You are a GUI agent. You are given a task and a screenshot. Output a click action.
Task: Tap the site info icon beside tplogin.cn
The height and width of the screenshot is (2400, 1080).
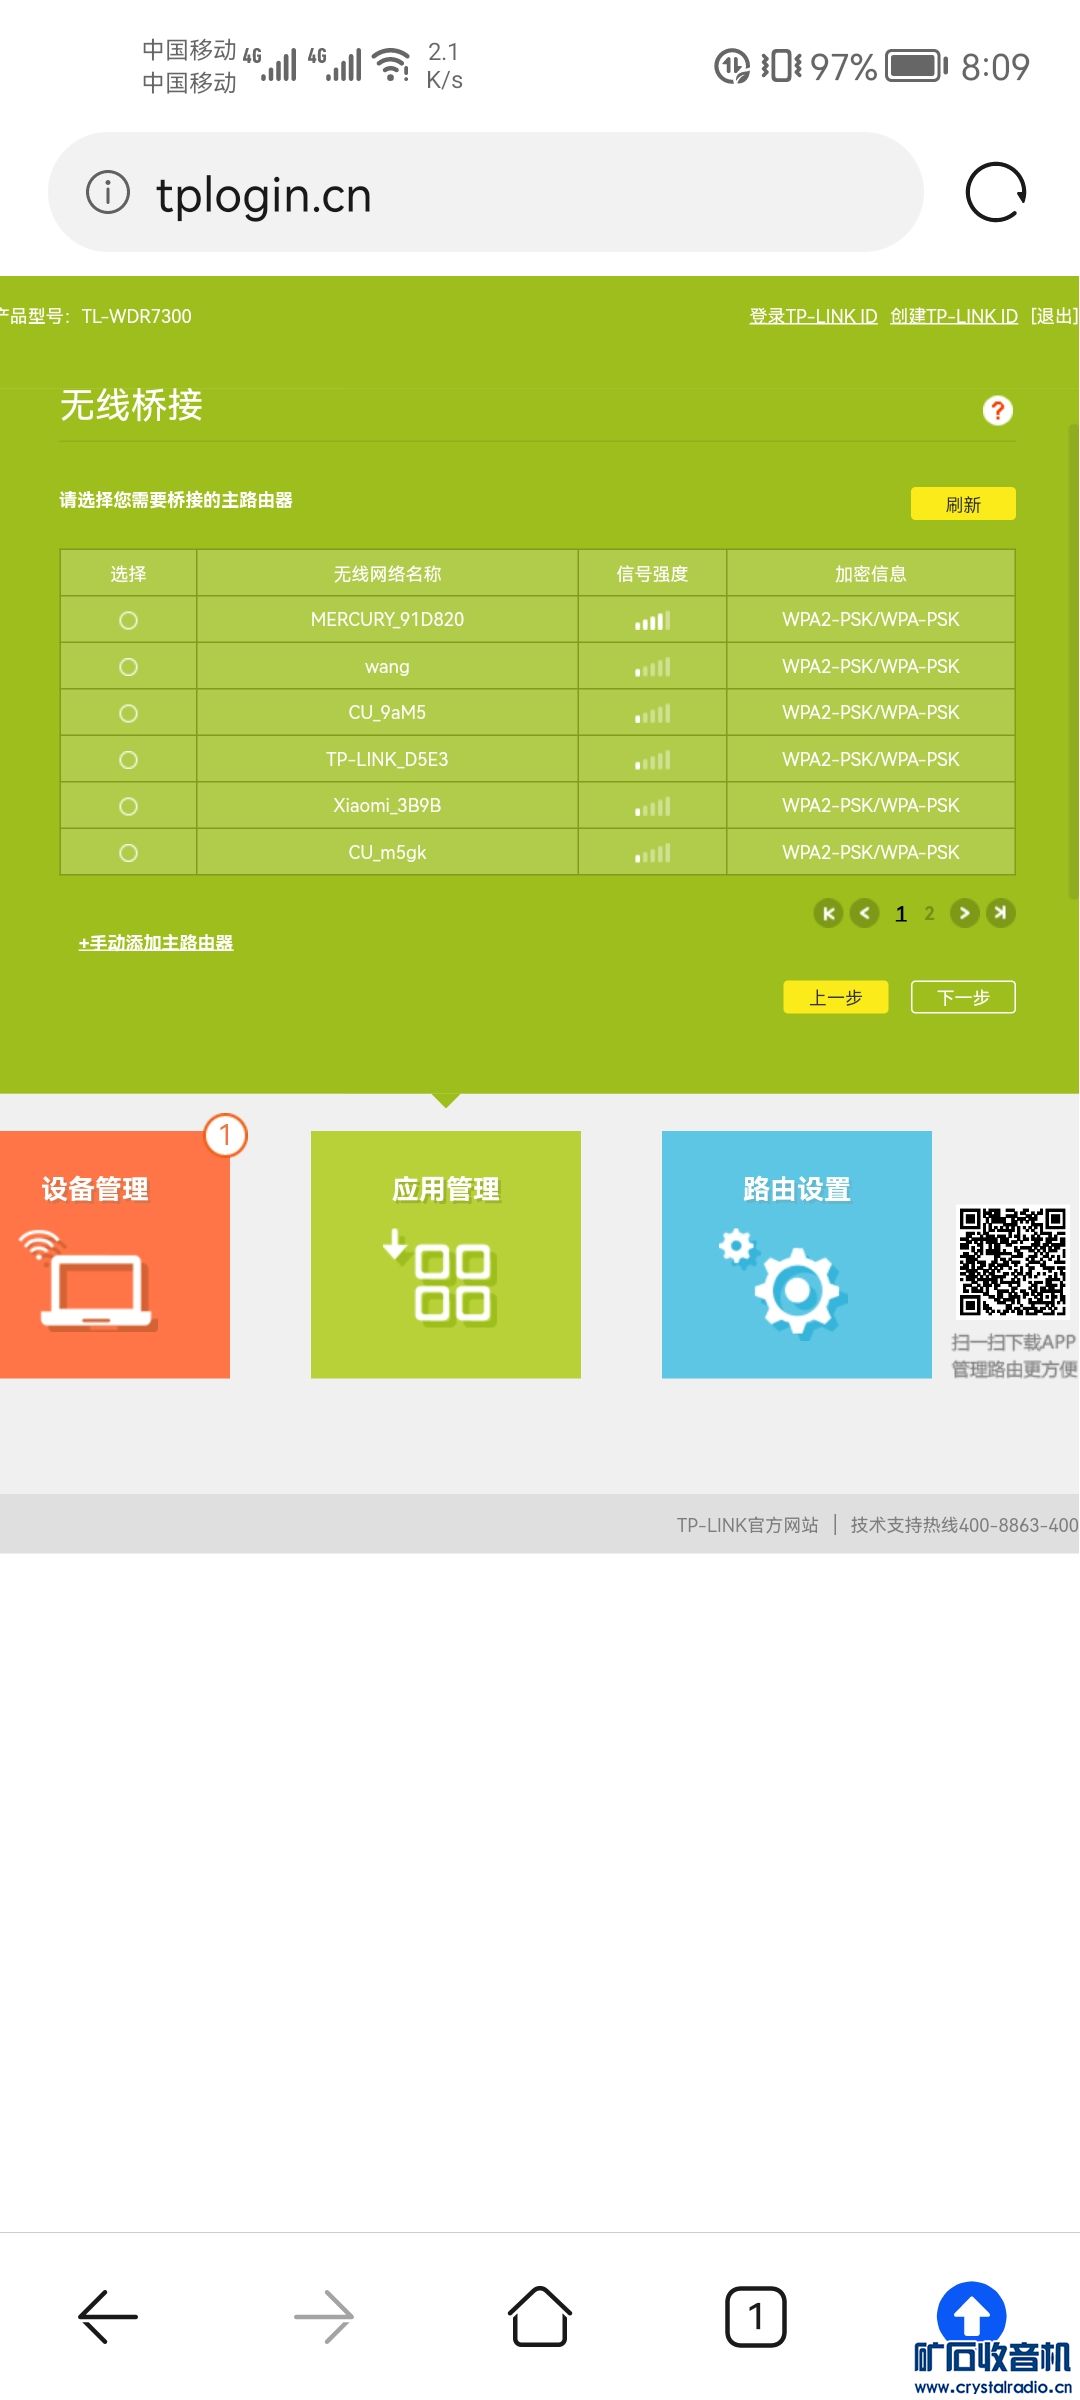tap(108, 192)
